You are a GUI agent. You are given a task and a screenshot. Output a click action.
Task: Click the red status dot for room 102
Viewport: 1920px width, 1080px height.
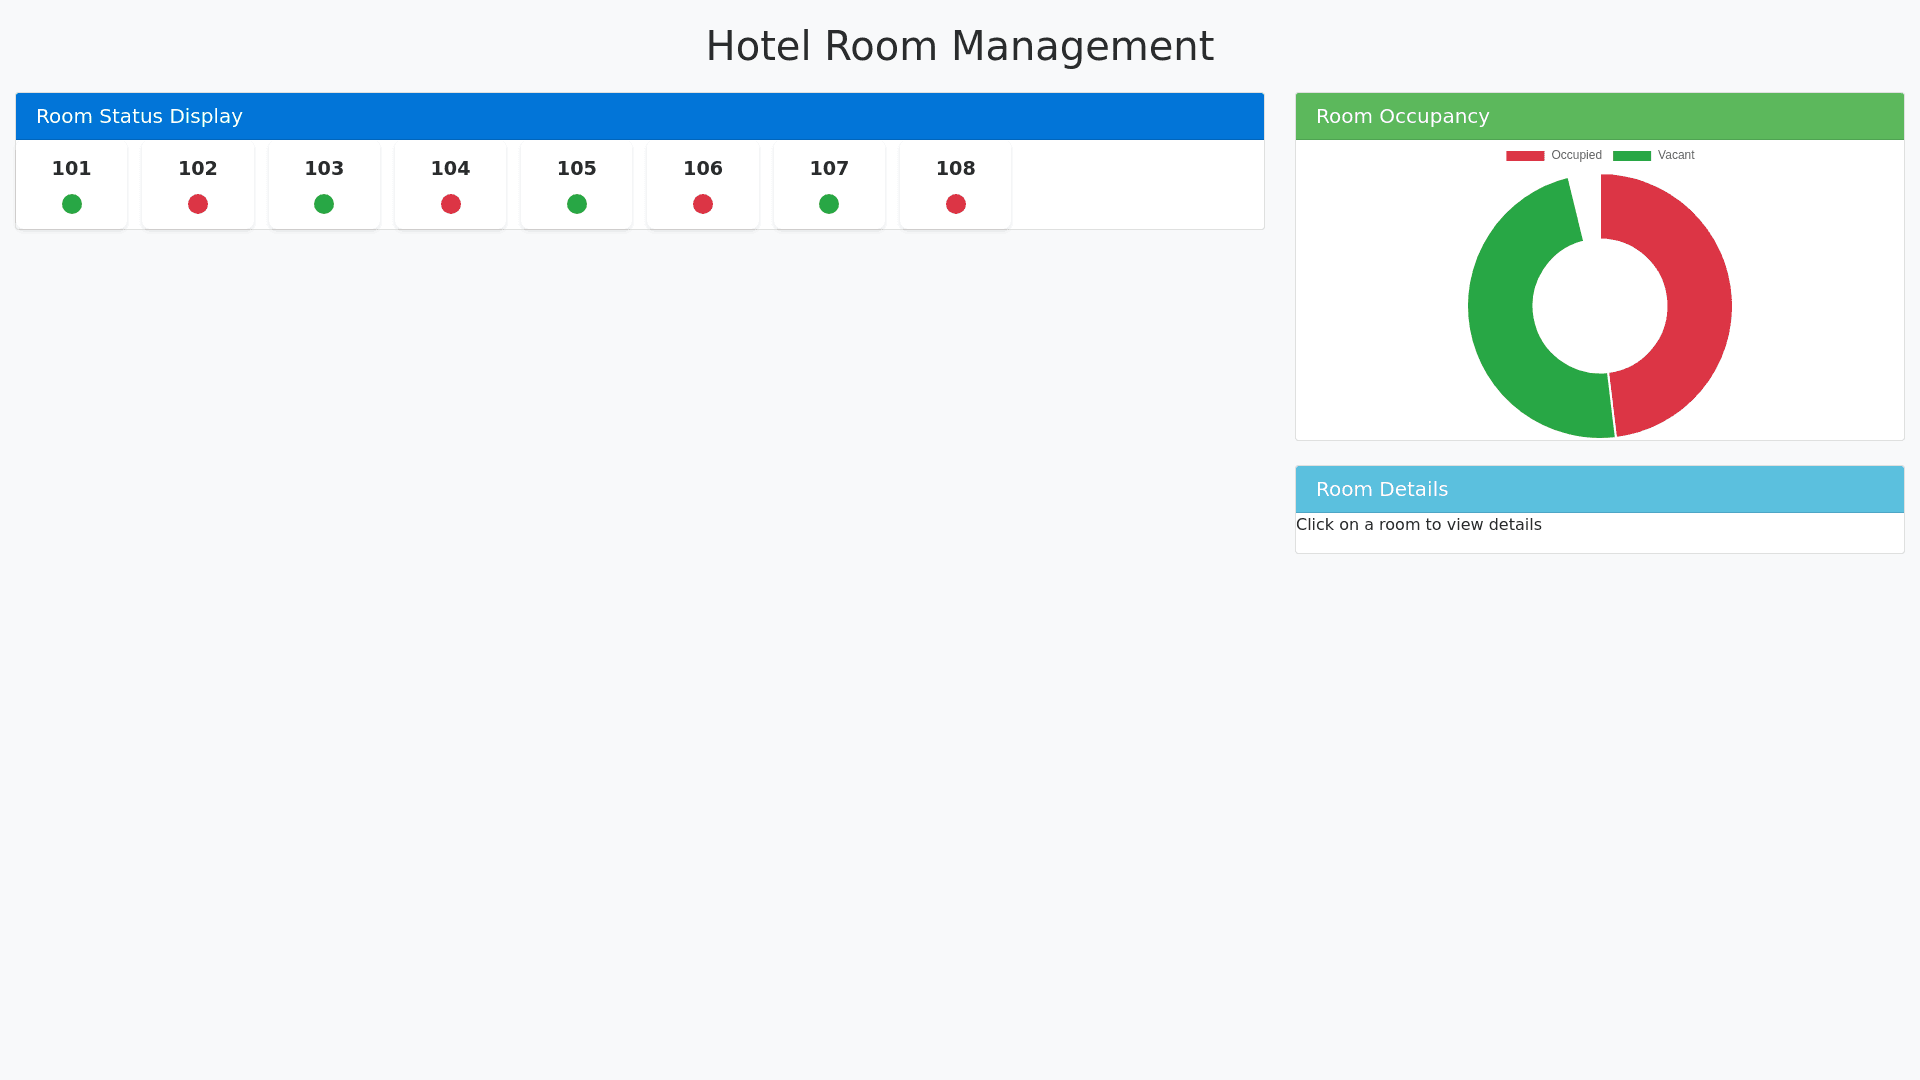pyautogui.click(x=197, y=203)
